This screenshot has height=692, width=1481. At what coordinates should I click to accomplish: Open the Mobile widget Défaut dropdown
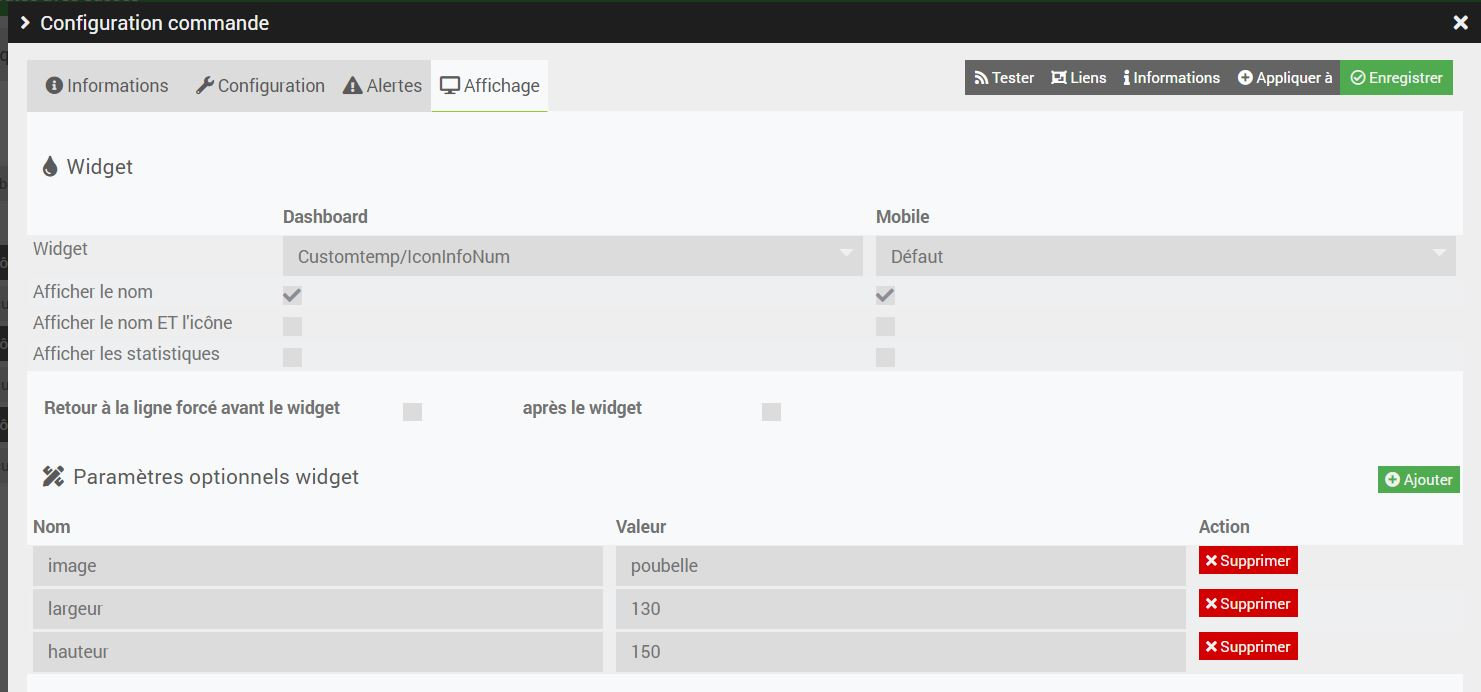click(1165, 256)
